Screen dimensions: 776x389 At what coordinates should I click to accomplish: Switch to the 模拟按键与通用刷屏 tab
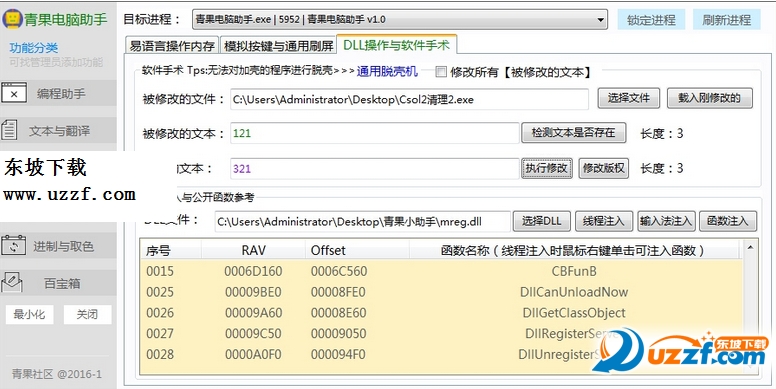pos(278,46)
